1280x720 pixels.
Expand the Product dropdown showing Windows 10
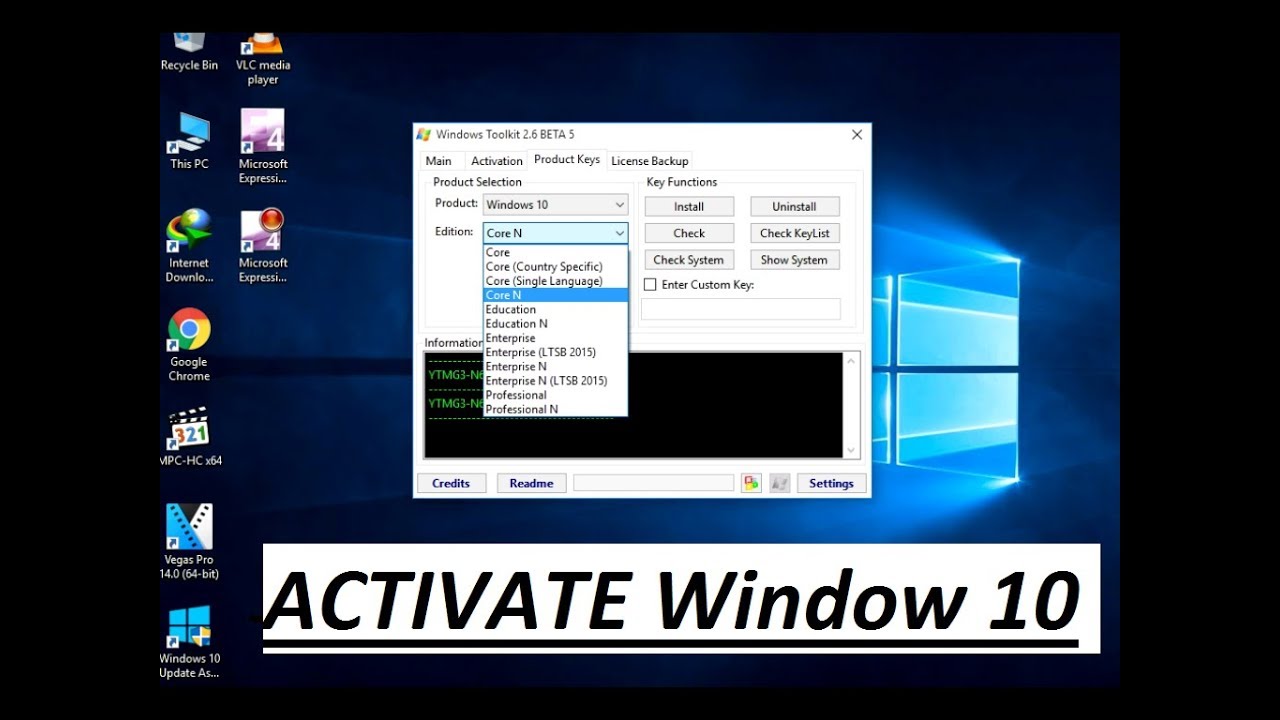[x=555, y=205]
